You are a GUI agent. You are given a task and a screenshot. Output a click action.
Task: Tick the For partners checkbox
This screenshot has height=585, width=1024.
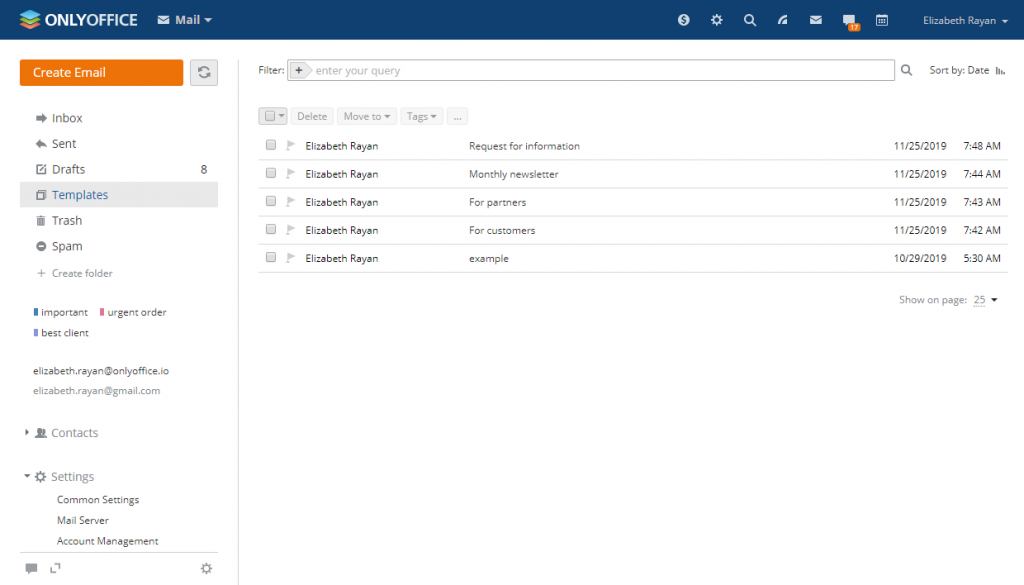[x=270, y=201]
